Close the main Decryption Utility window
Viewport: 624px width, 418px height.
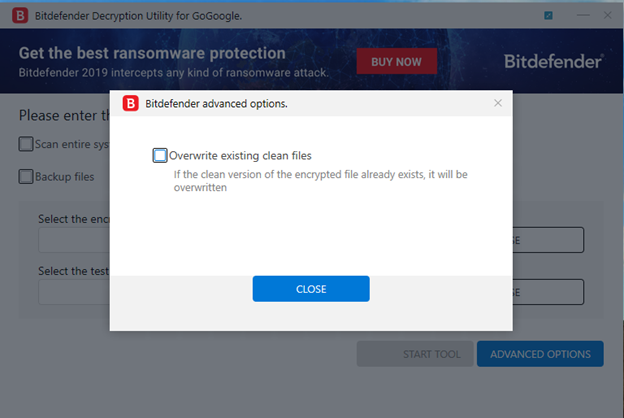click(x=607, y=15)
